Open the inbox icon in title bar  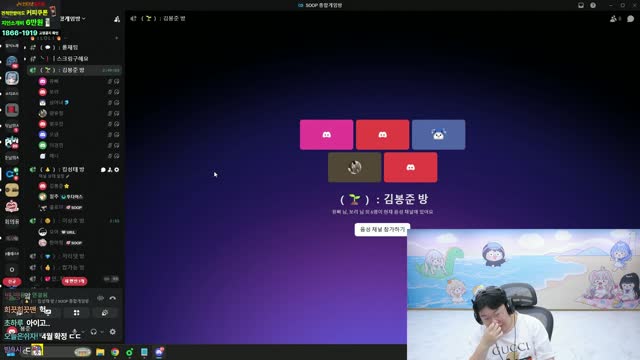tap(581, 5)
